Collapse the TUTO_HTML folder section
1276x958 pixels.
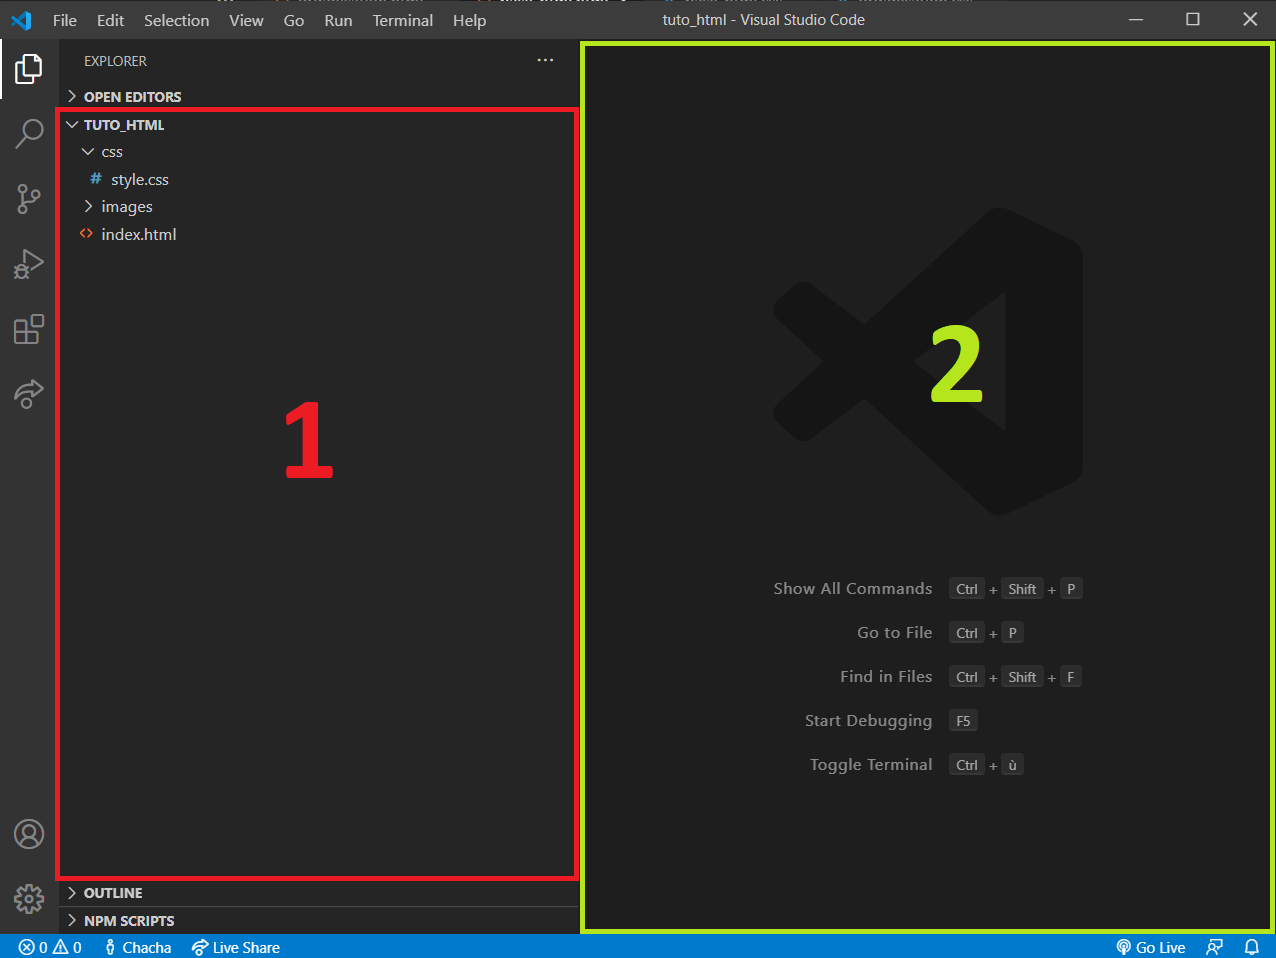point(319,125)
